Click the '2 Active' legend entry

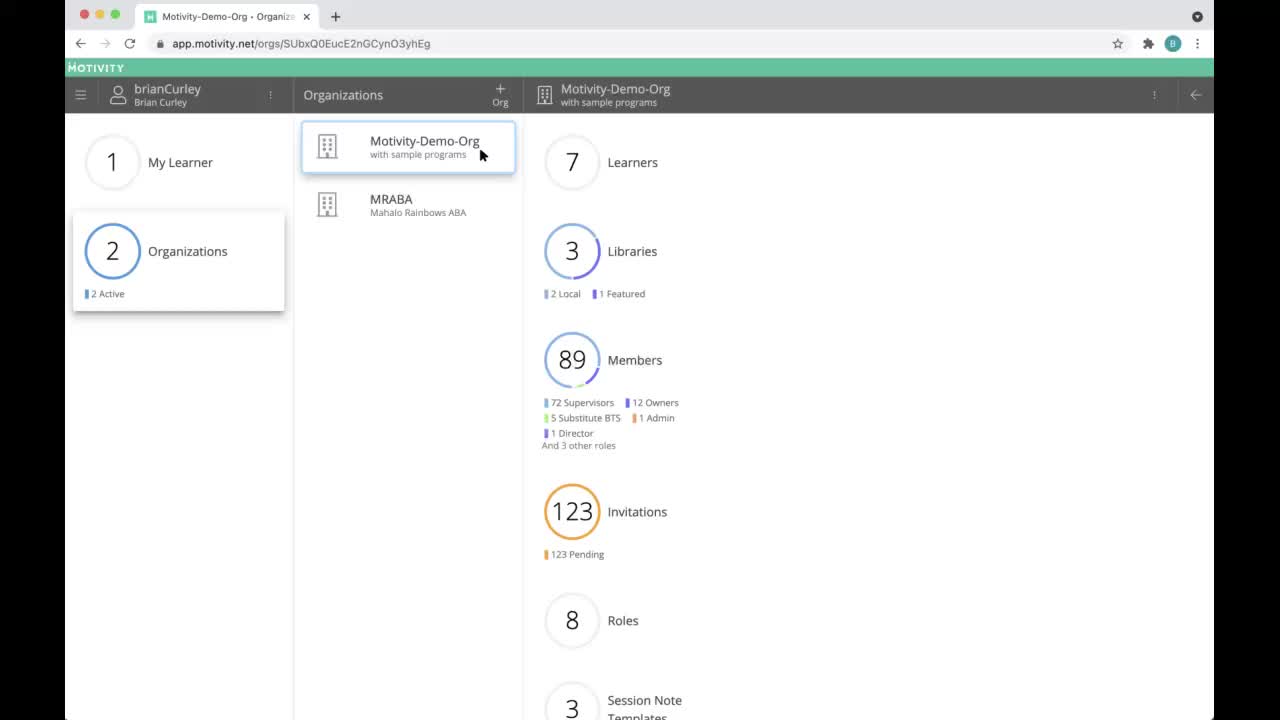[x=105, y=294]
